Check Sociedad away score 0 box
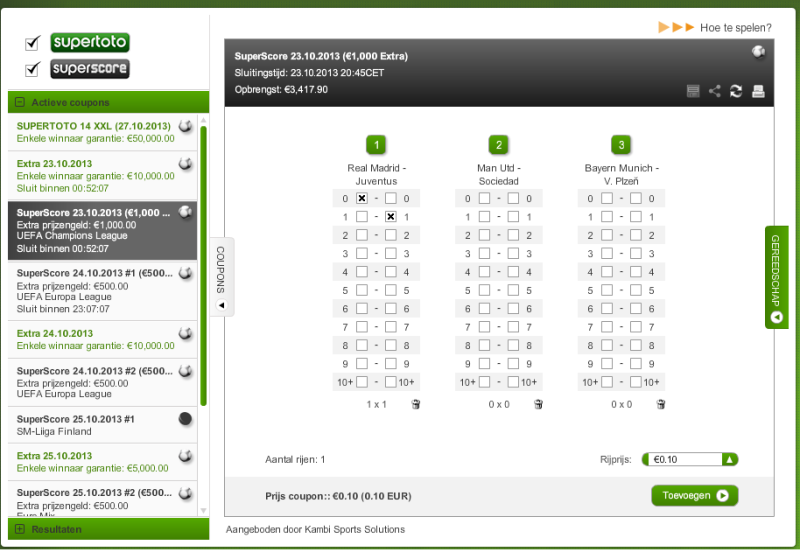800x552 pixels. click(513, 198)
